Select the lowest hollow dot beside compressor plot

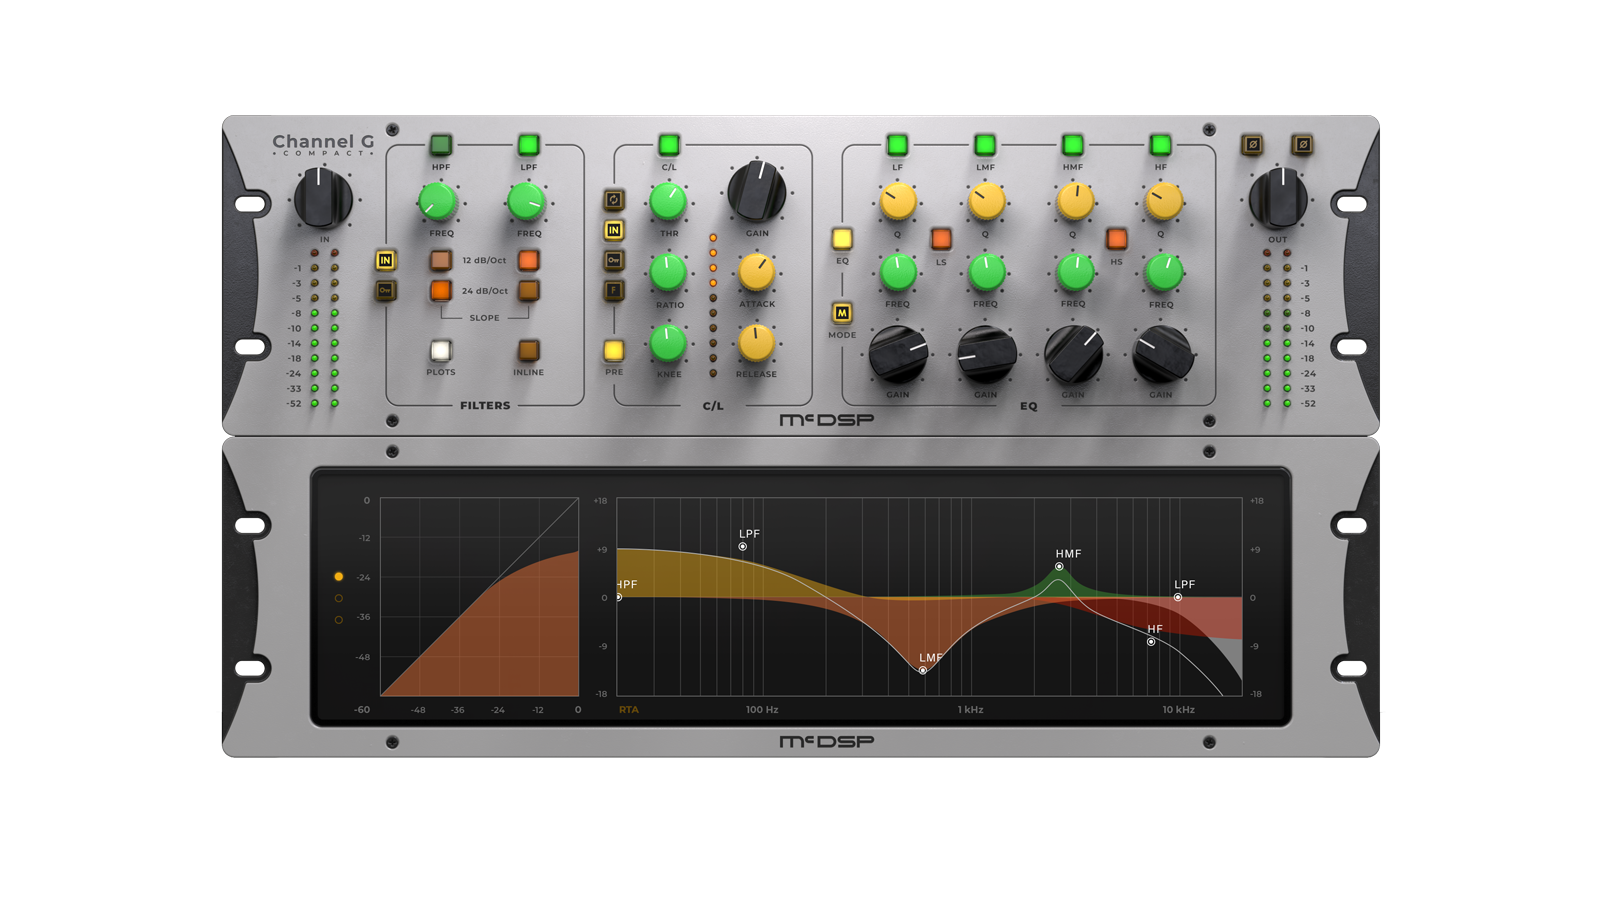[x=339, y=620]
